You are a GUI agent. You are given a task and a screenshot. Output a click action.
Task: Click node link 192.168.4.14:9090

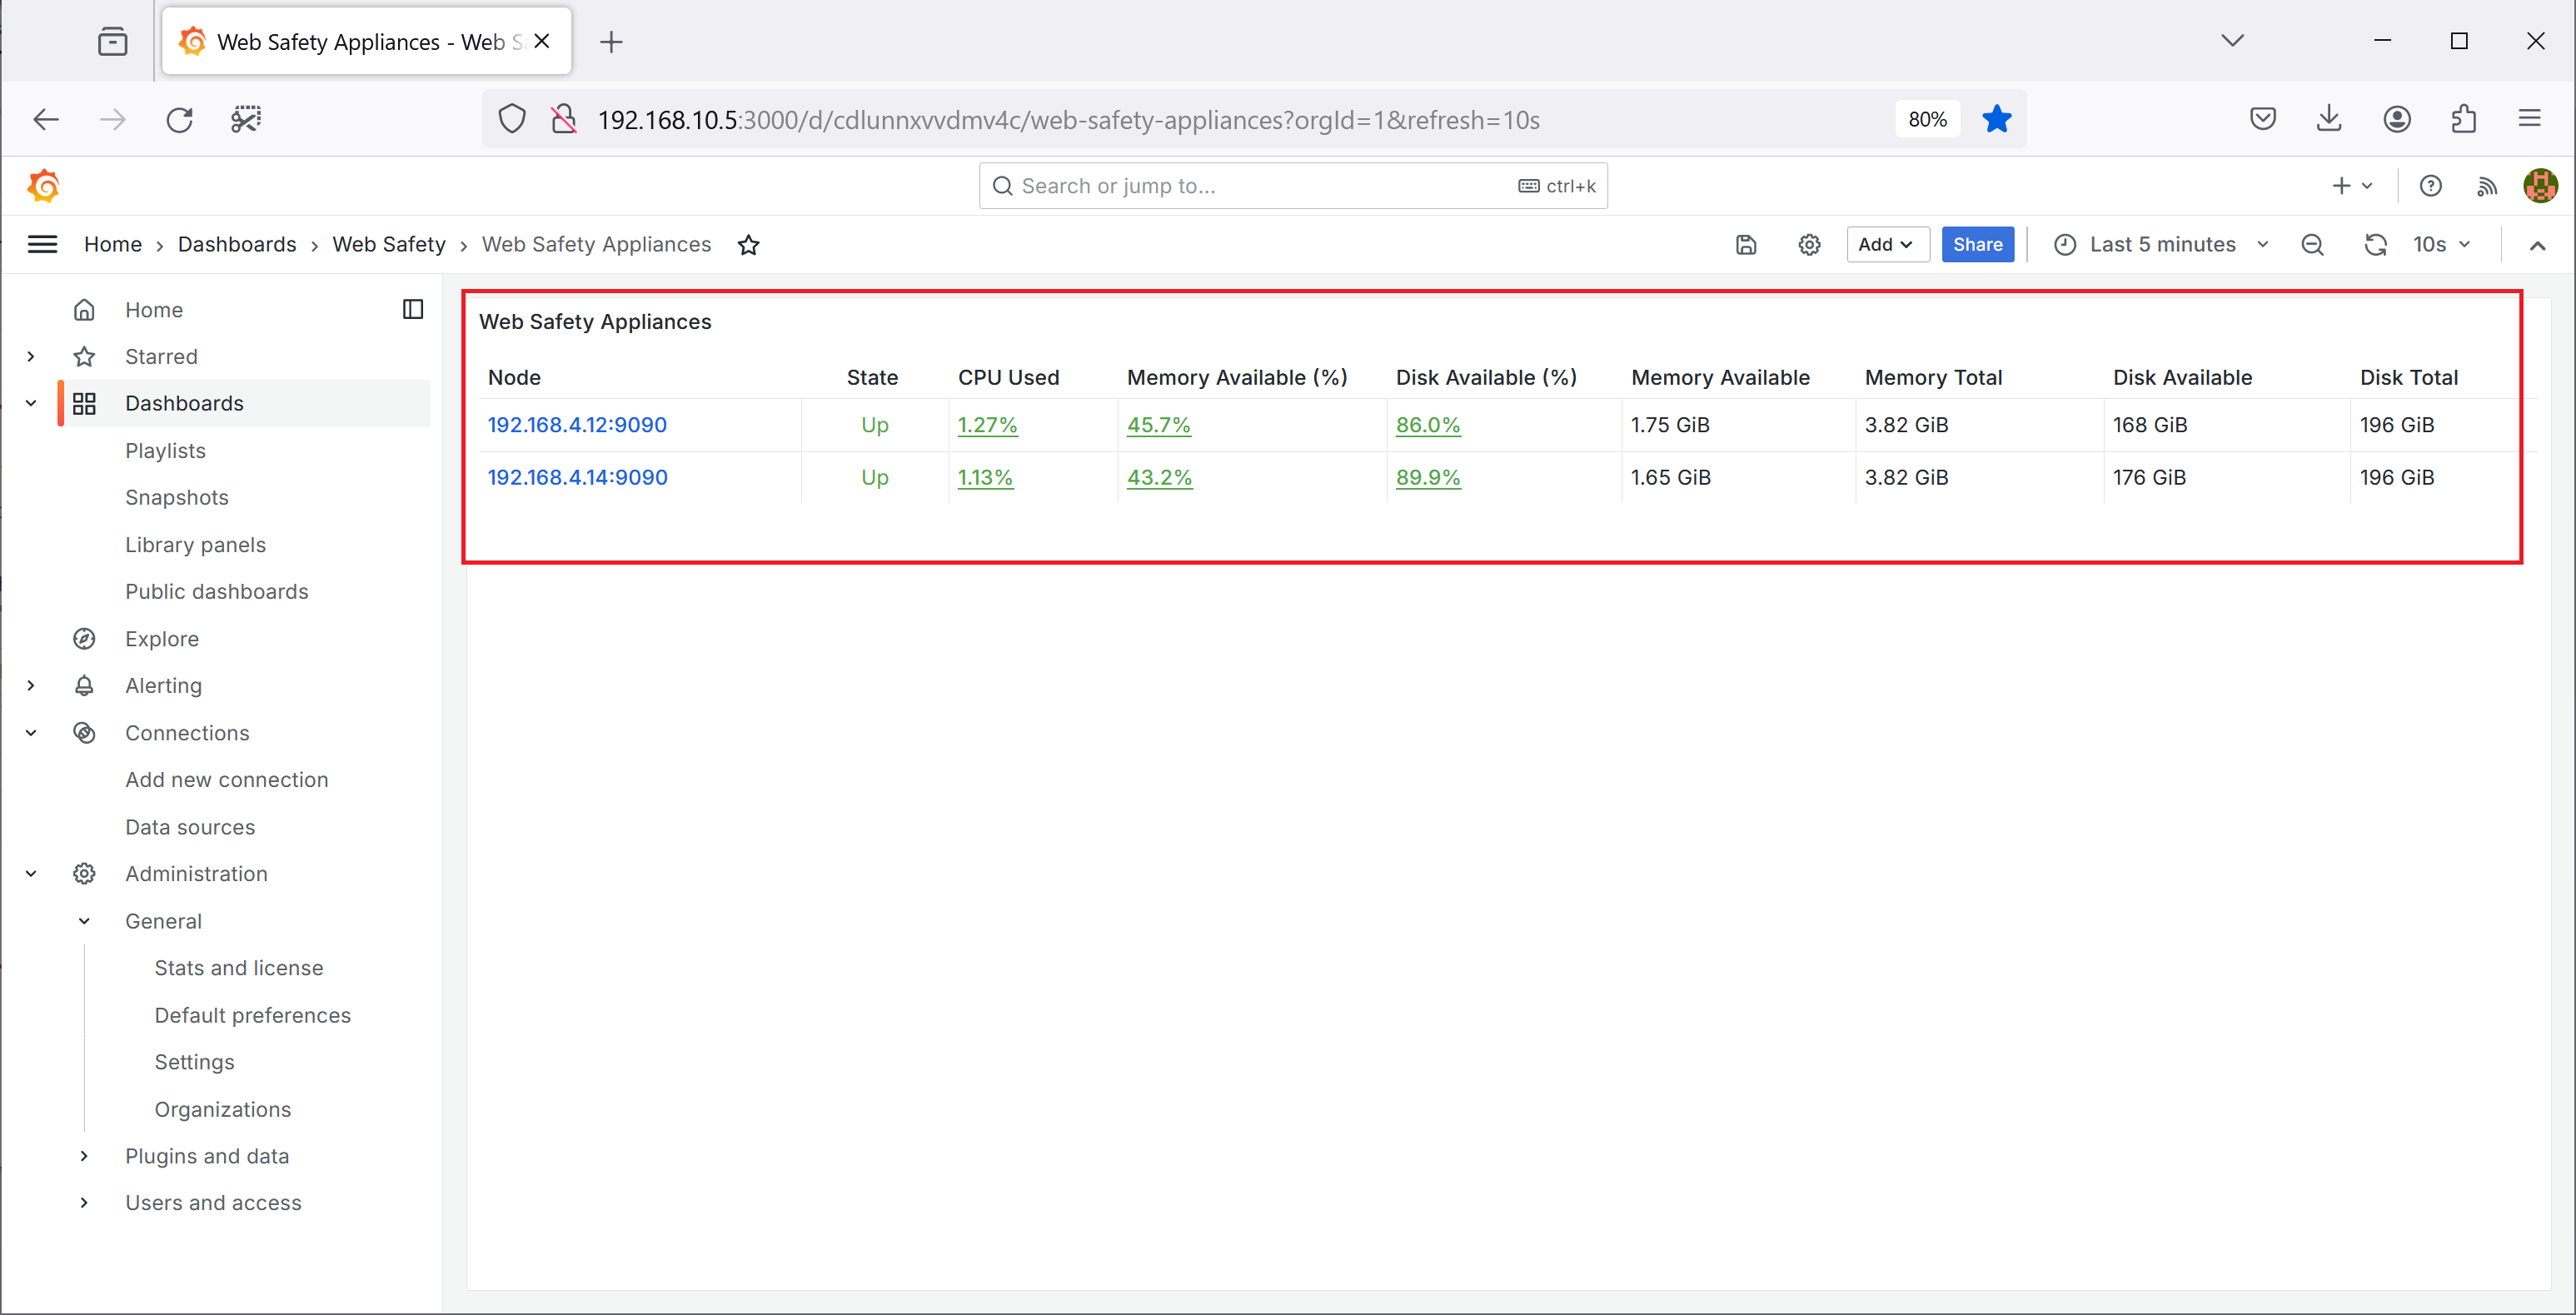click(577, 478)
